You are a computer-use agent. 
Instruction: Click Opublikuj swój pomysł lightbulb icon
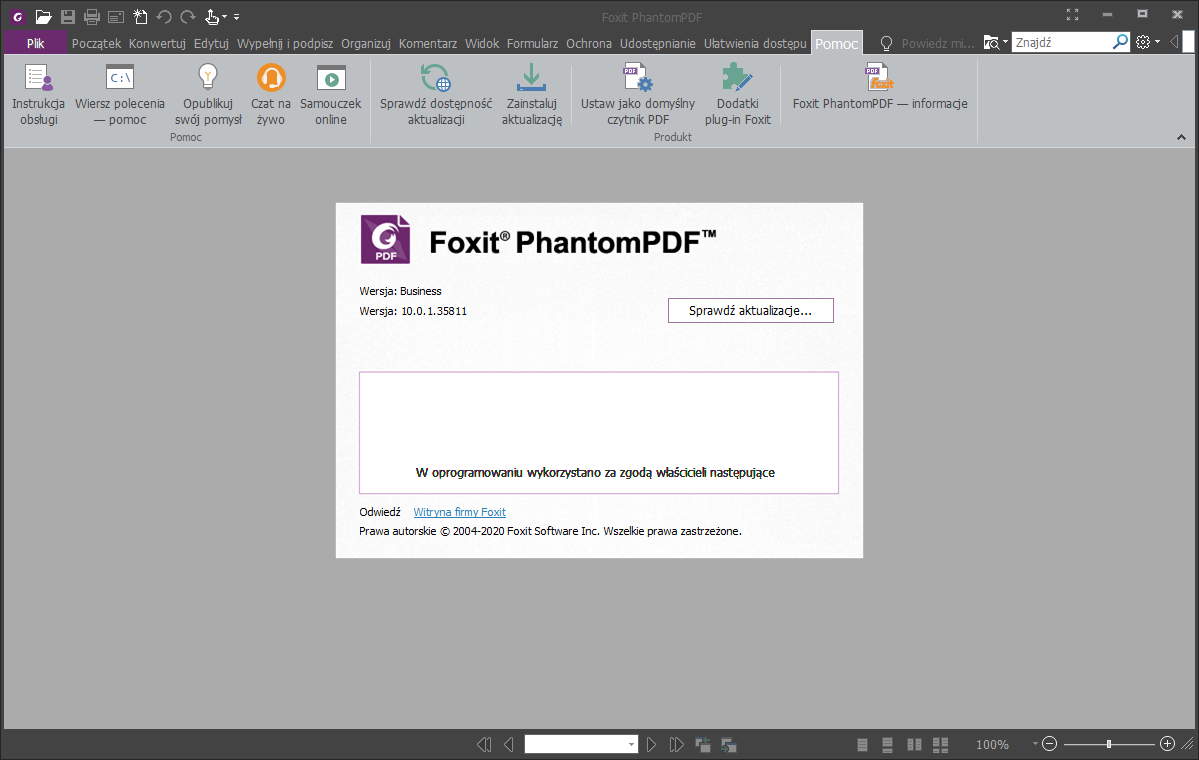click(x=208, y=77)
